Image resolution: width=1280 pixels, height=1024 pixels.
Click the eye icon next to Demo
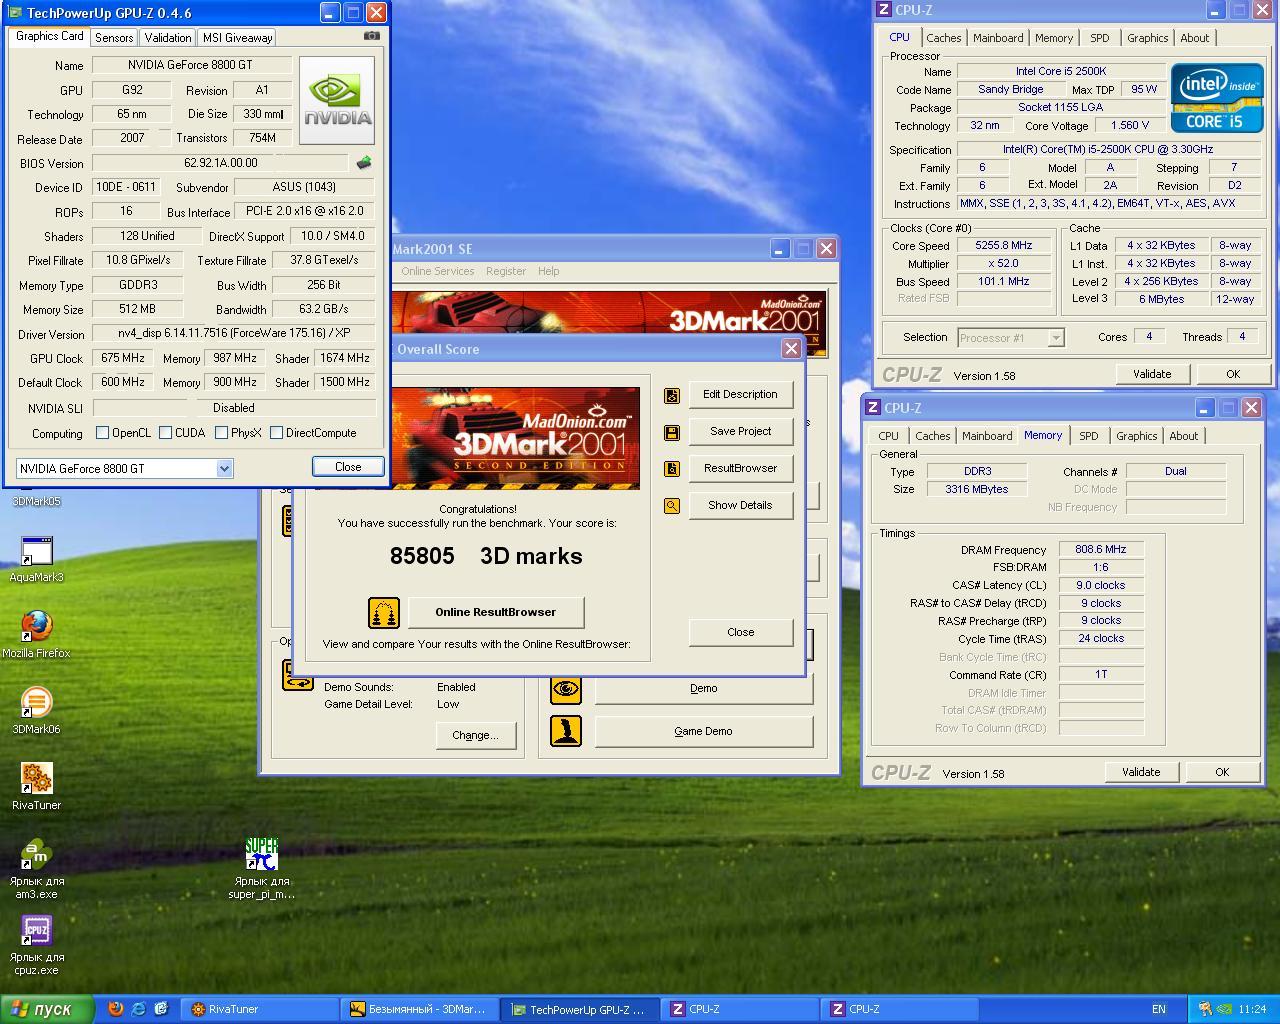[x=566, y=688]
